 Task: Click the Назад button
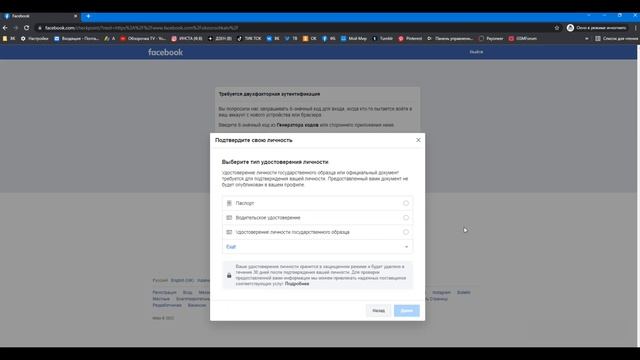click(378, 311)
